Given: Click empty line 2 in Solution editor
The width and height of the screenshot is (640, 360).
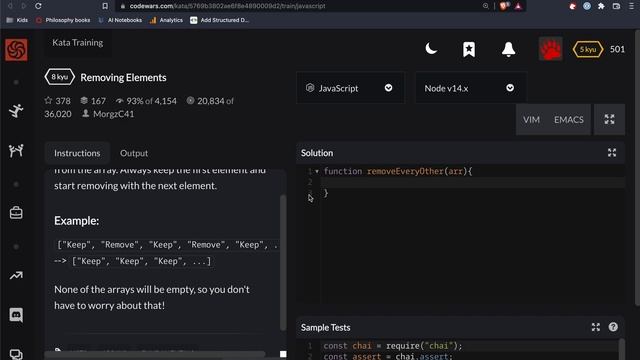Looking at the screenshot, I should [x=473, y=182].
